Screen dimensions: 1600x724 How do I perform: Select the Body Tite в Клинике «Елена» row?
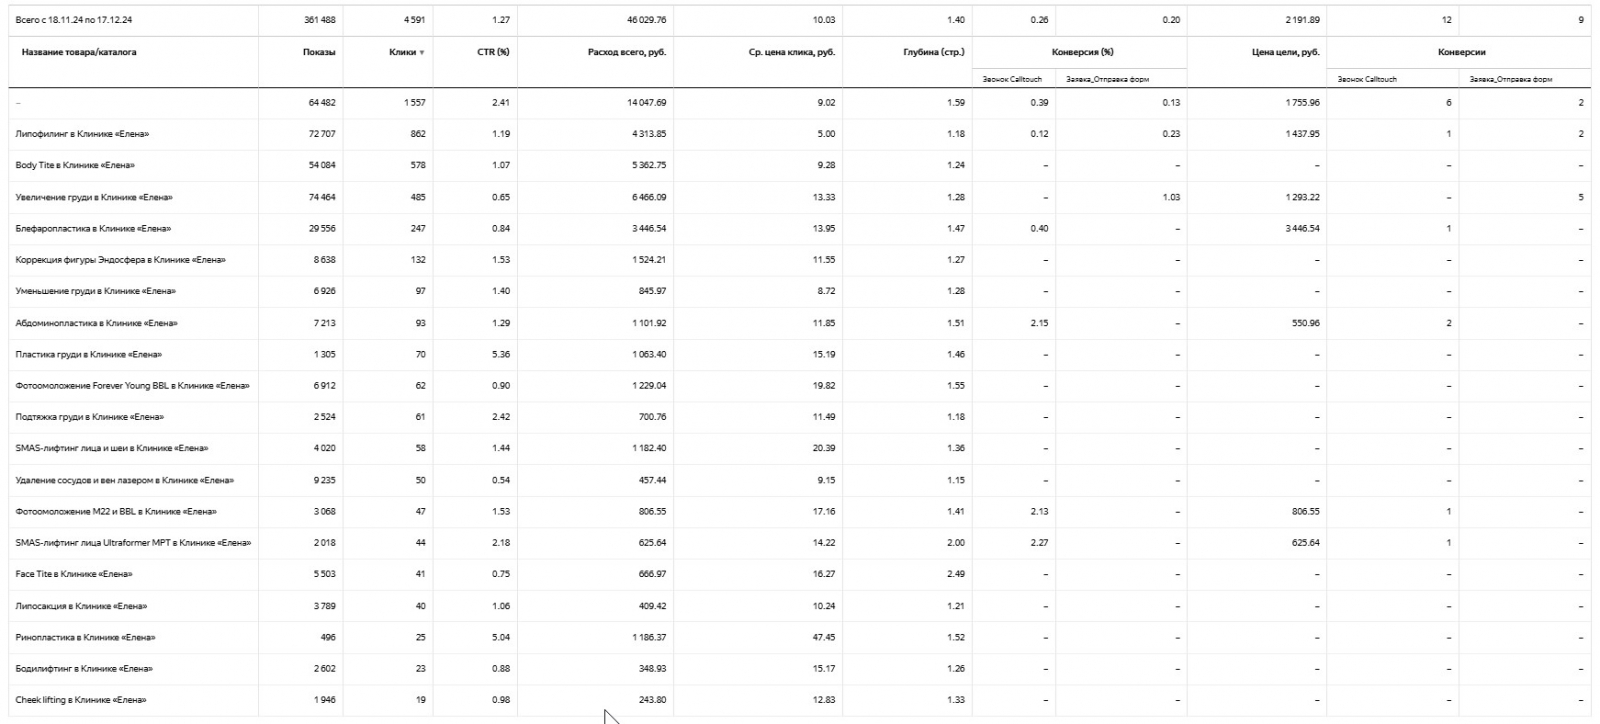pos(75,165)
